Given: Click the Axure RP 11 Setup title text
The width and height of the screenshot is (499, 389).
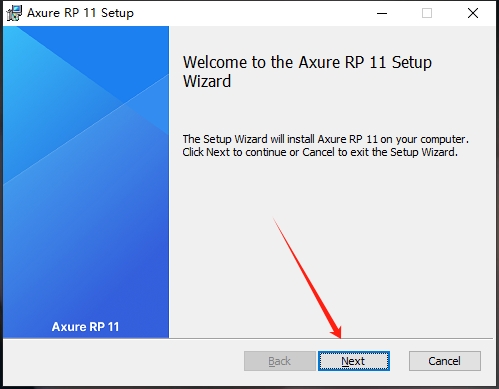Looking at the screenshot, I should [80, 13].
